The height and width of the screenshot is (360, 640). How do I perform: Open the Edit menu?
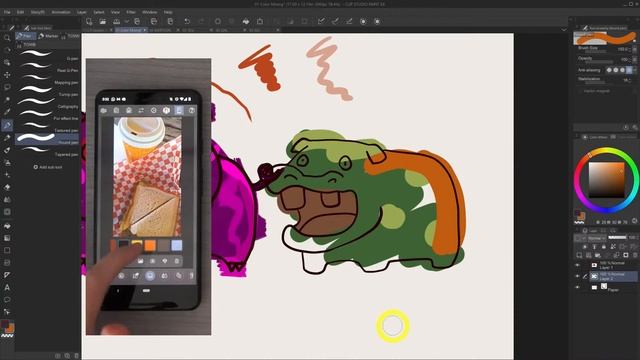click(x=20, y=12)
